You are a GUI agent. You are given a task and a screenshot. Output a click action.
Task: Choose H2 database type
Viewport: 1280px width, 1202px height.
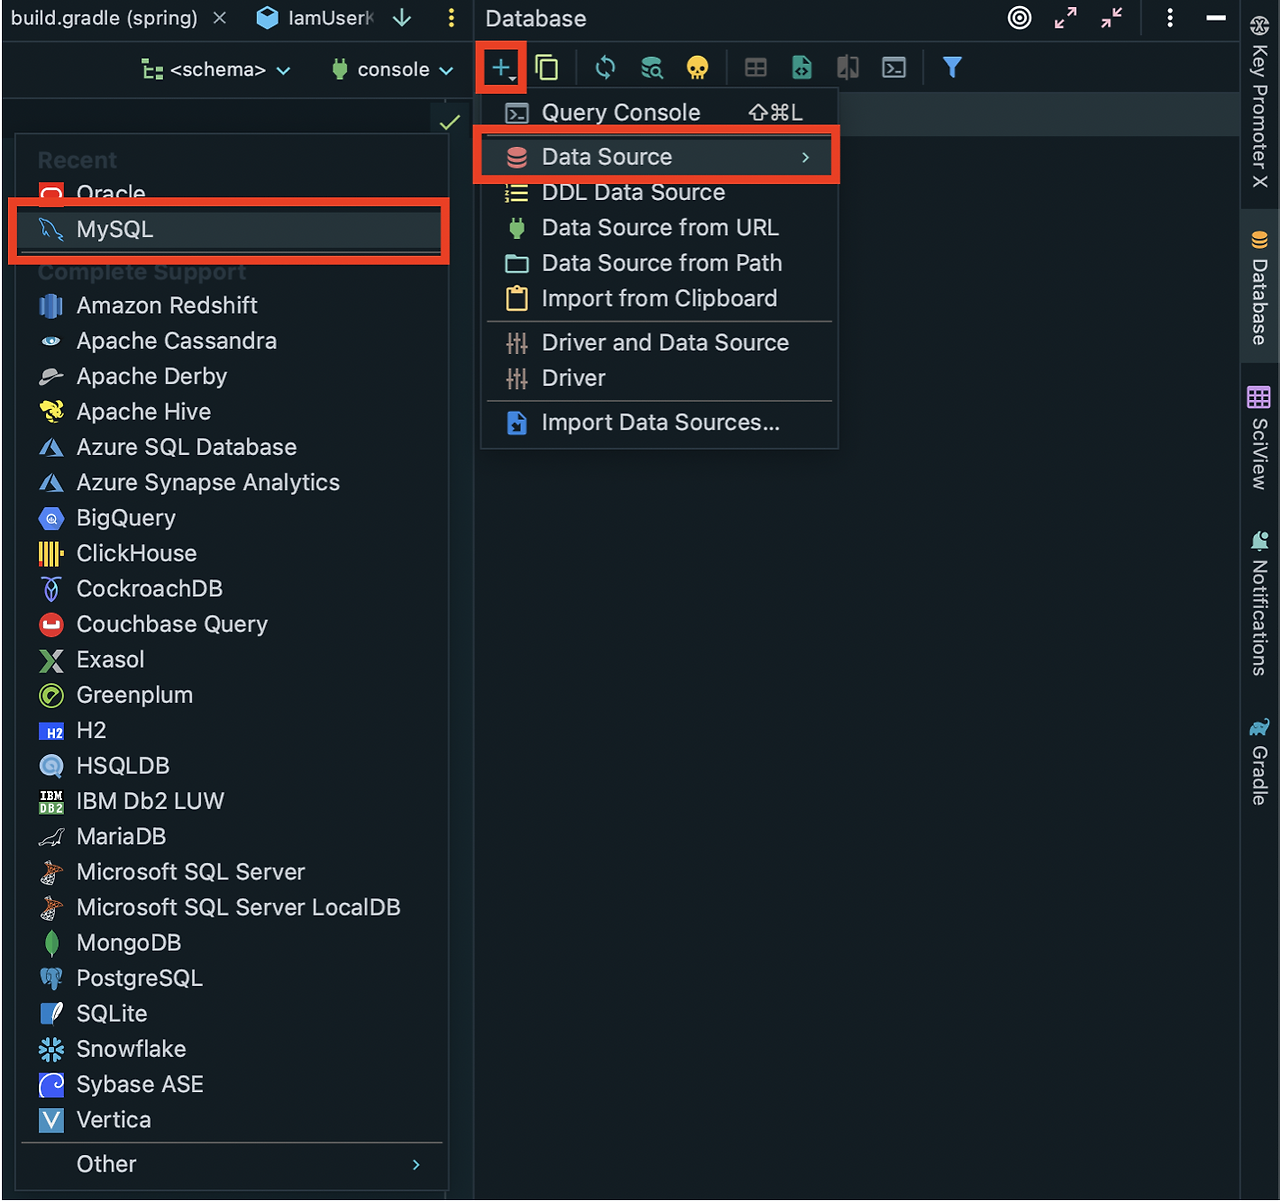[x=232, y=731]
